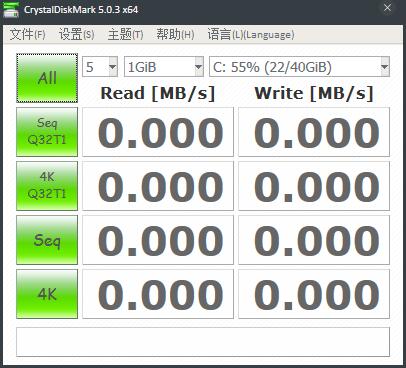
Task: Start the Seq Q32T1 test
Action: click(x=47, y=132)
